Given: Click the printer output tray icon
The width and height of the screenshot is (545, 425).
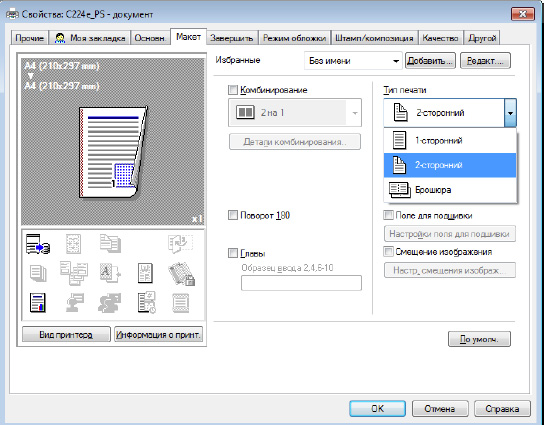Looking at the screenshot, I should (38, 244).
